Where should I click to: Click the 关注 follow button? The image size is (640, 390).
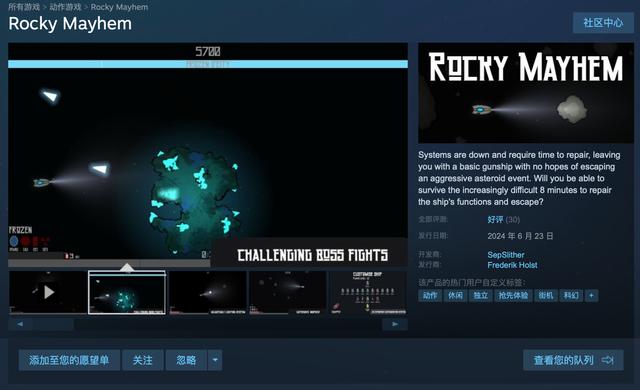click(x=142, y=360)
